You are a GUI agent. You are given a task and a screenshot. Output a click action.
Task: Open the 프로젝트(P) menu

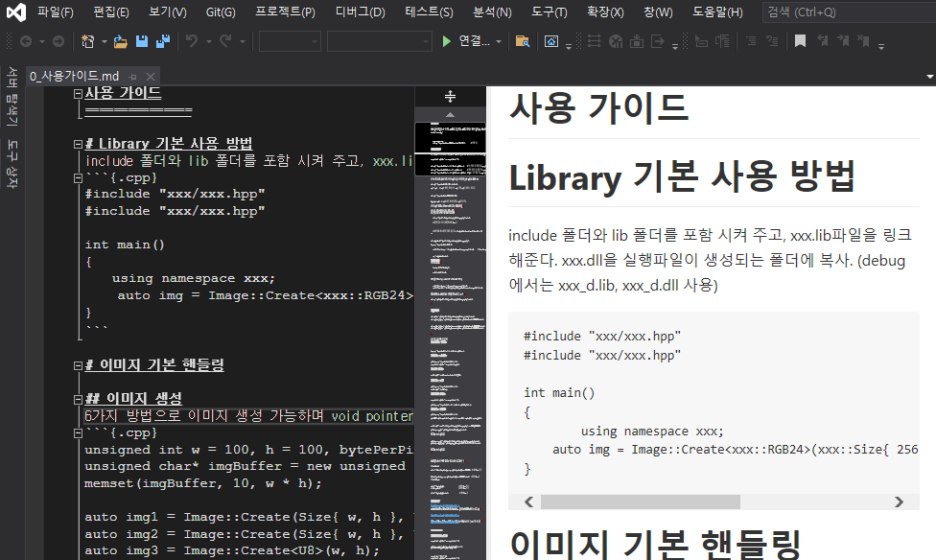coord(285,12)
